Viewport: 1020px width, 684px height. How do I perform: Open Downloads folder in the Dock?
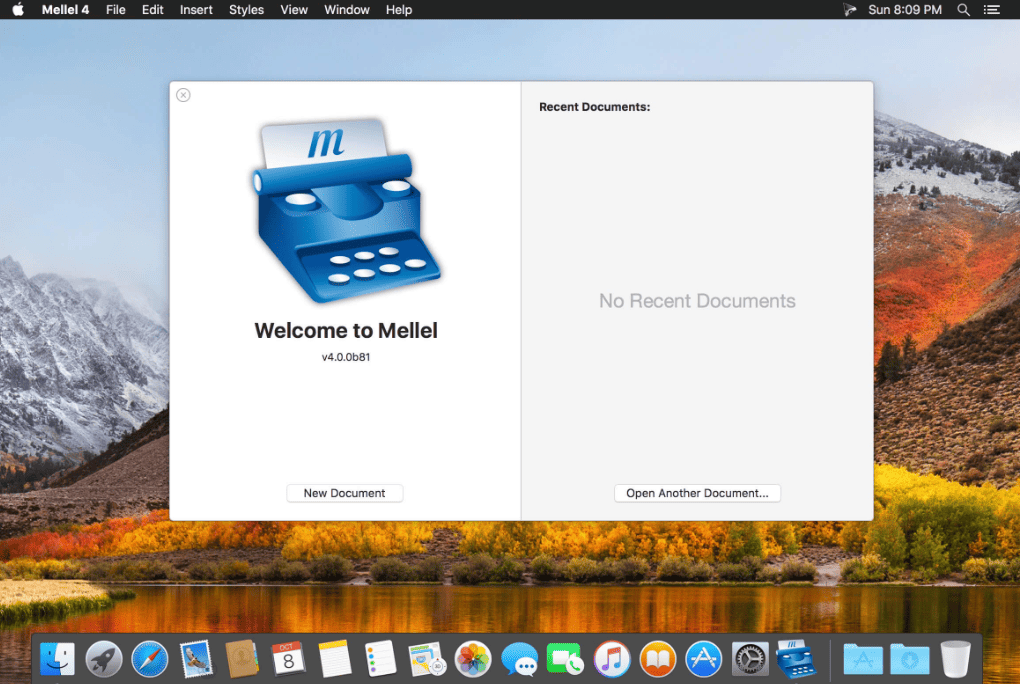(909, 659)
